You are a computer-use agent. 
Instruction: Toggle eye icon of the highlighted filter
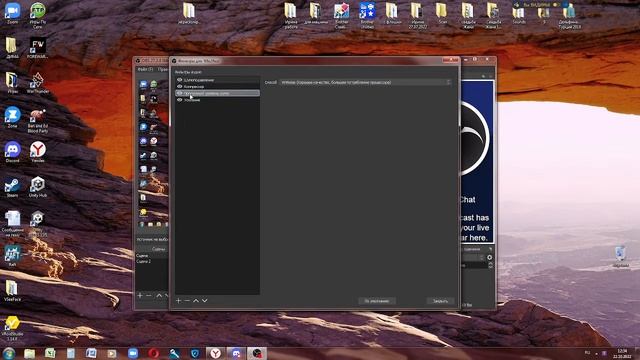pyautogui.click(x=180, y=93)
